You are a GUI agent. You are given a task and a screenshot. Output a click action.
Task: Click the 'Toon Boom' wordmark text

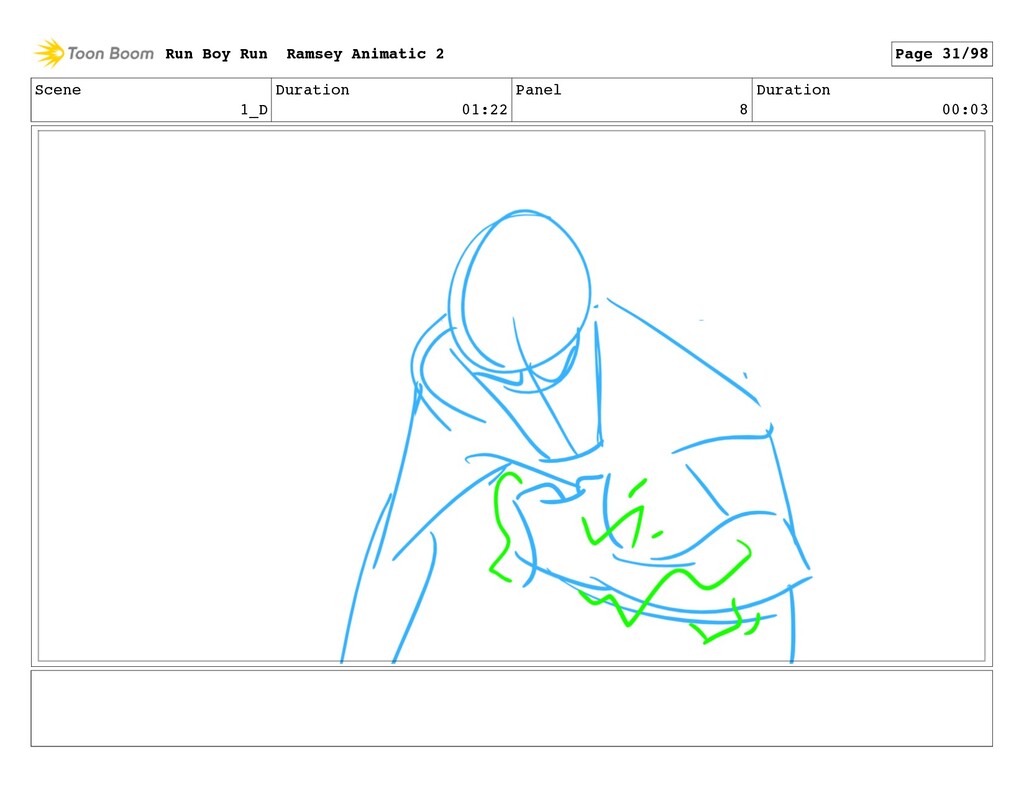pyautogui.click(x=110, y=54)
